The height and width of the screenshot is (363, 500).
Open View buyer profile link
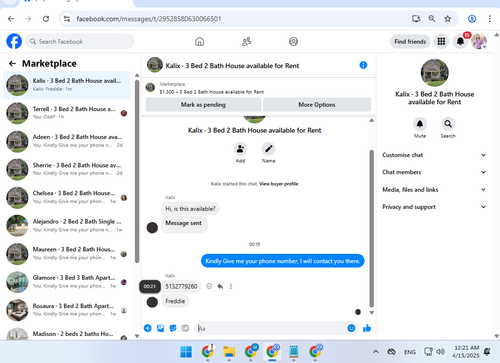tap(278, 184)
